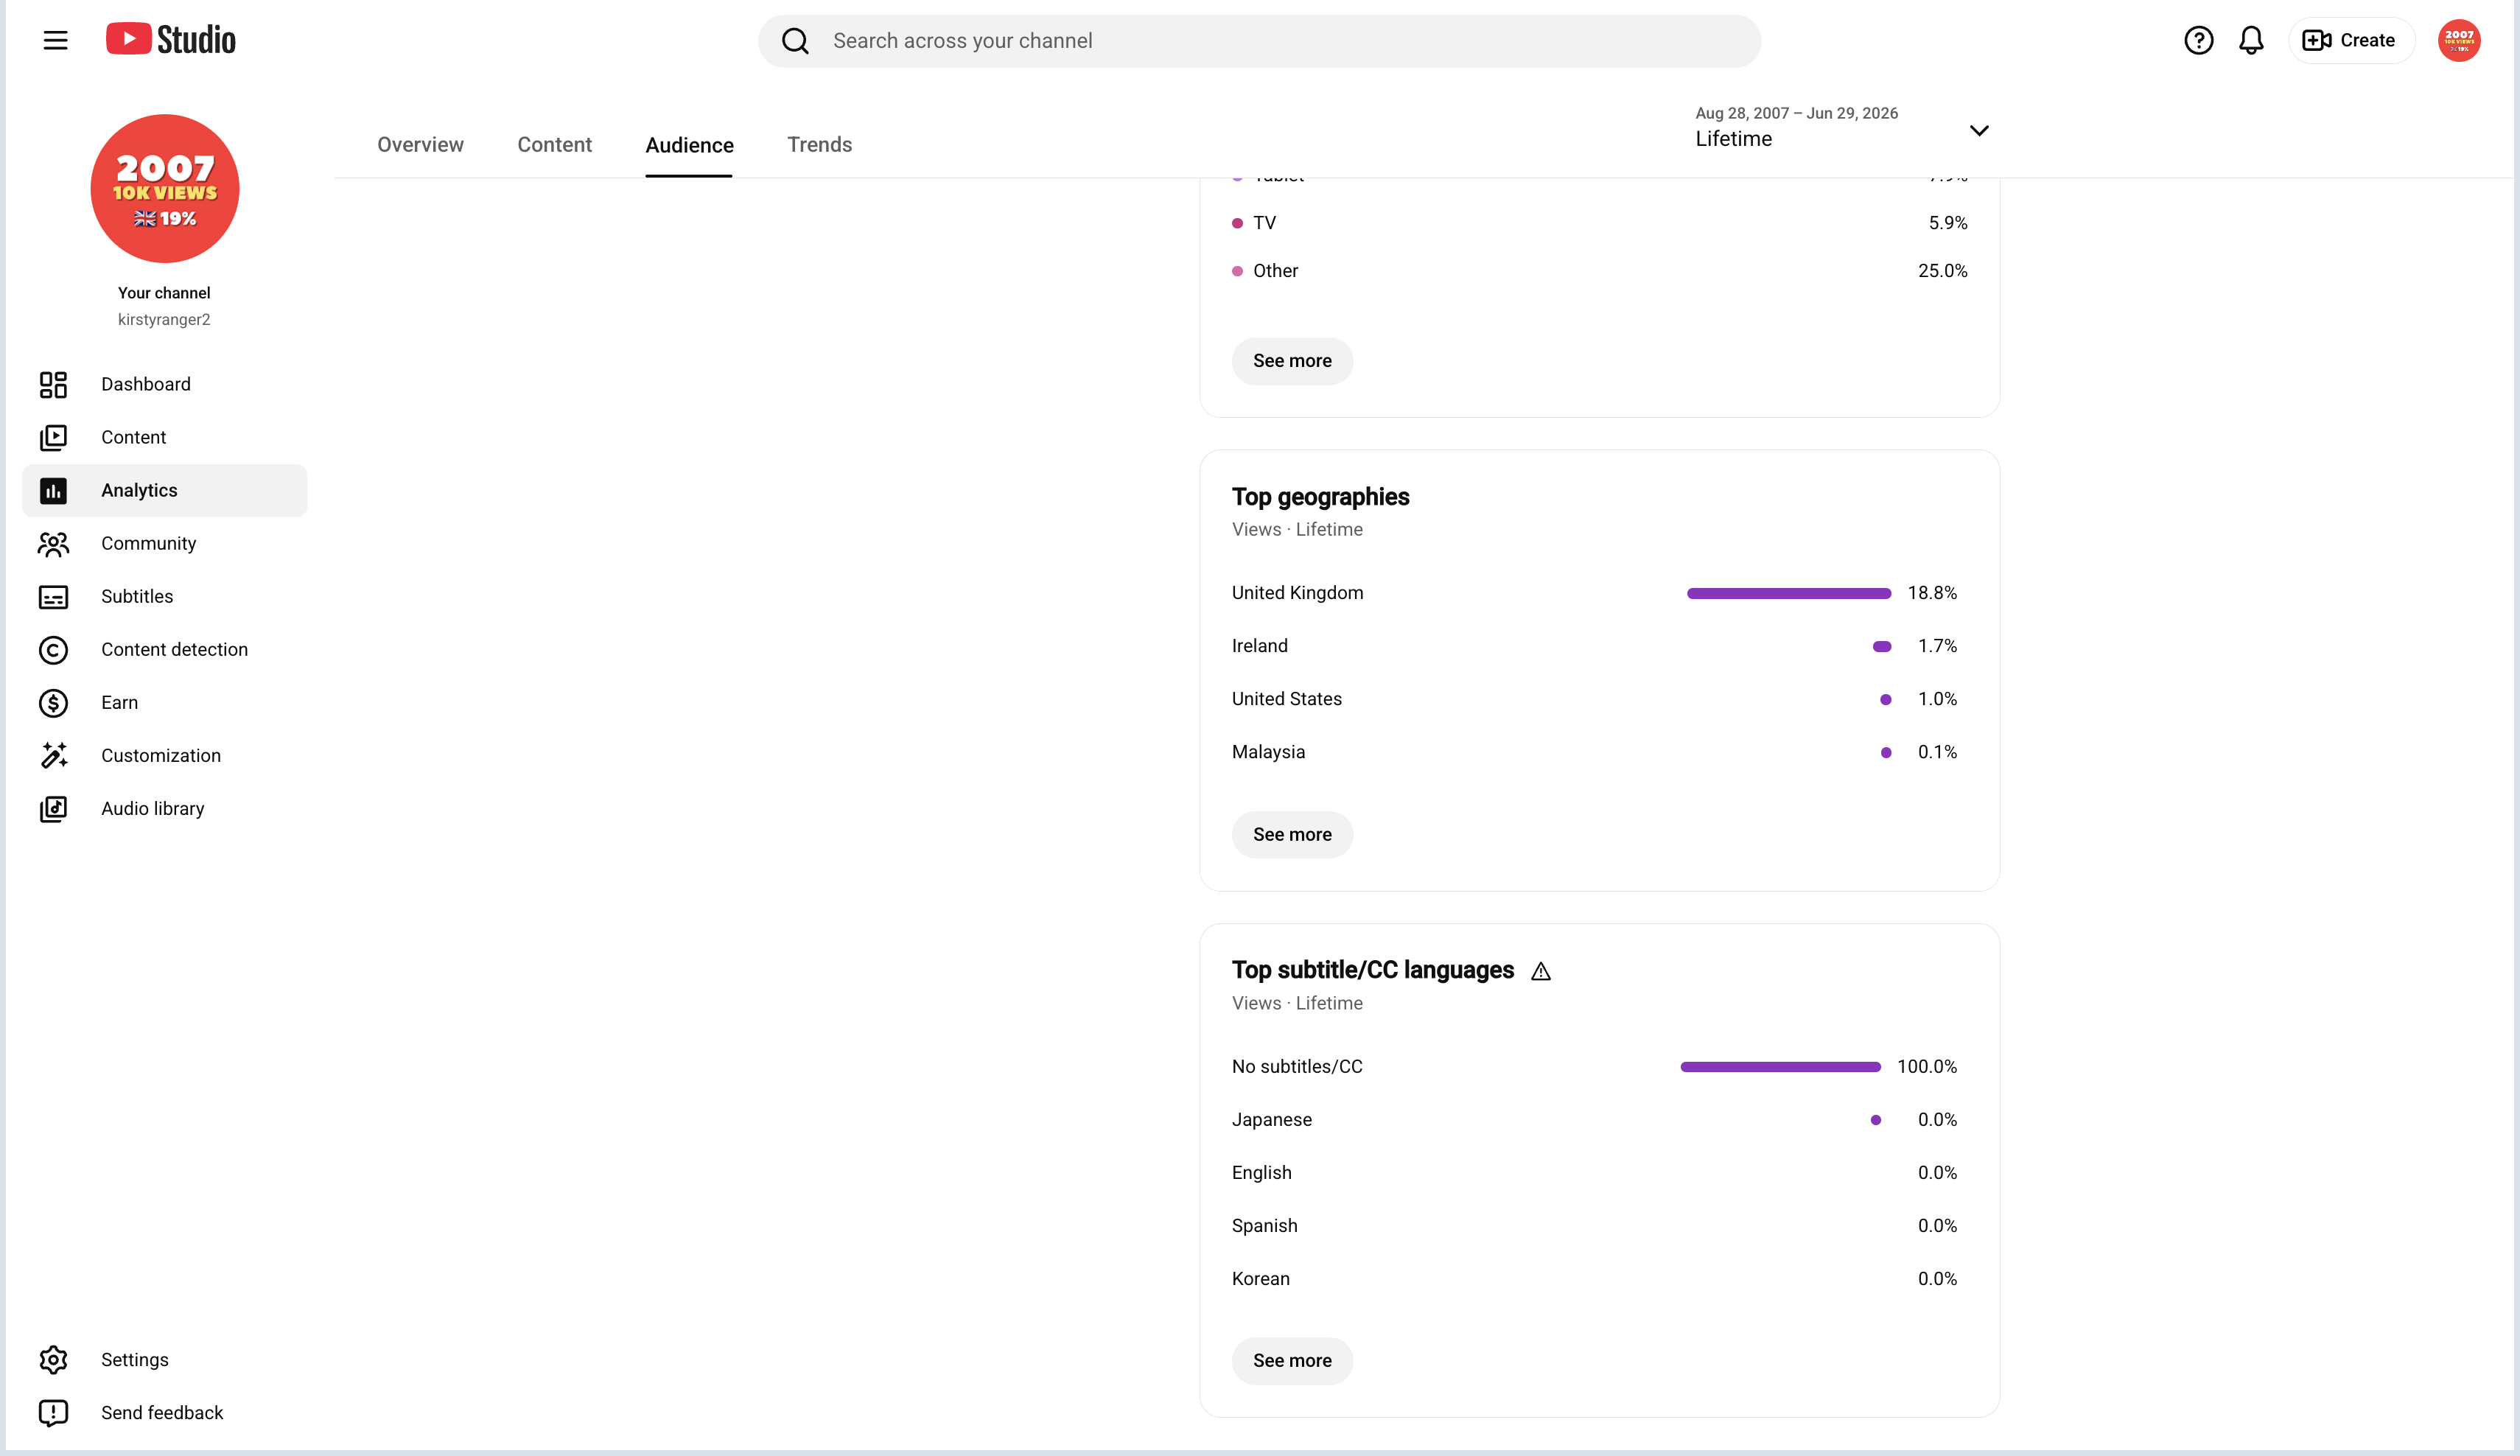Click the Community people icon
2520x1456 pixels.
pyautogui.click(x=53, y=543)
